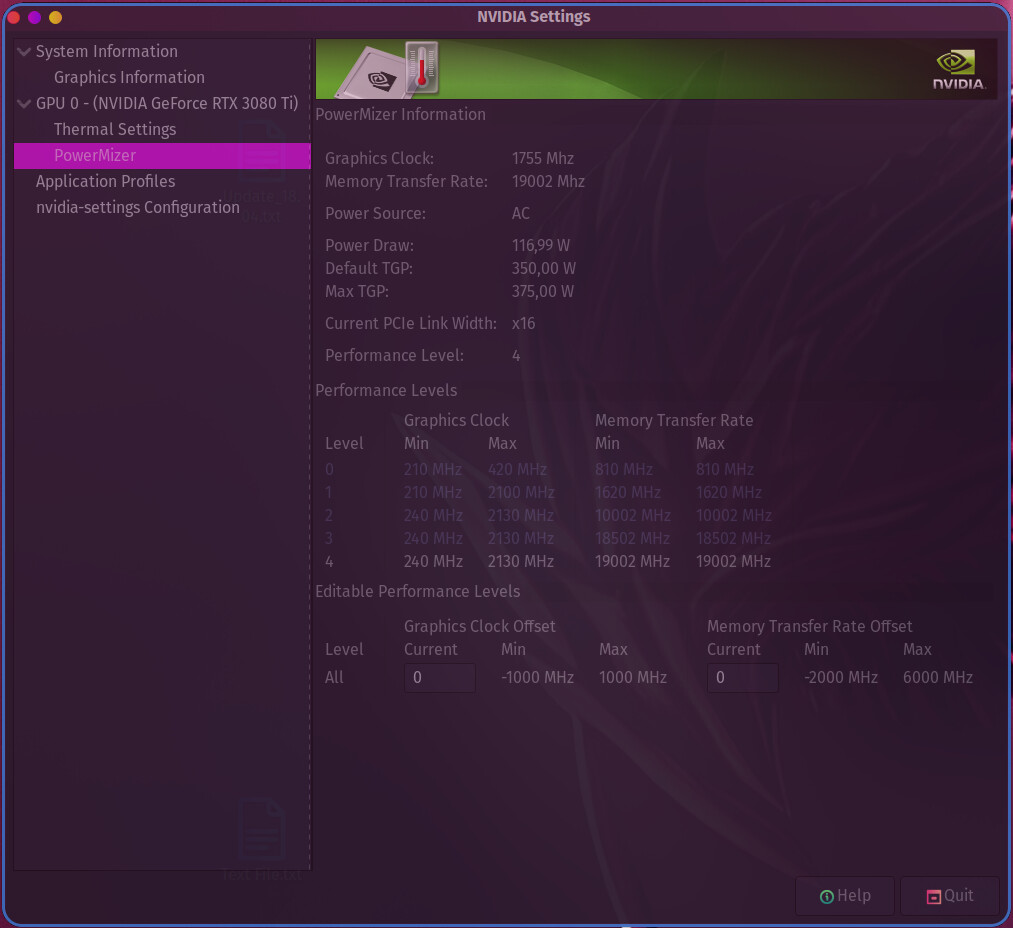Click the NVIDIA Settings window title
Screen dimensions: 1013x928
click(534, 17)
